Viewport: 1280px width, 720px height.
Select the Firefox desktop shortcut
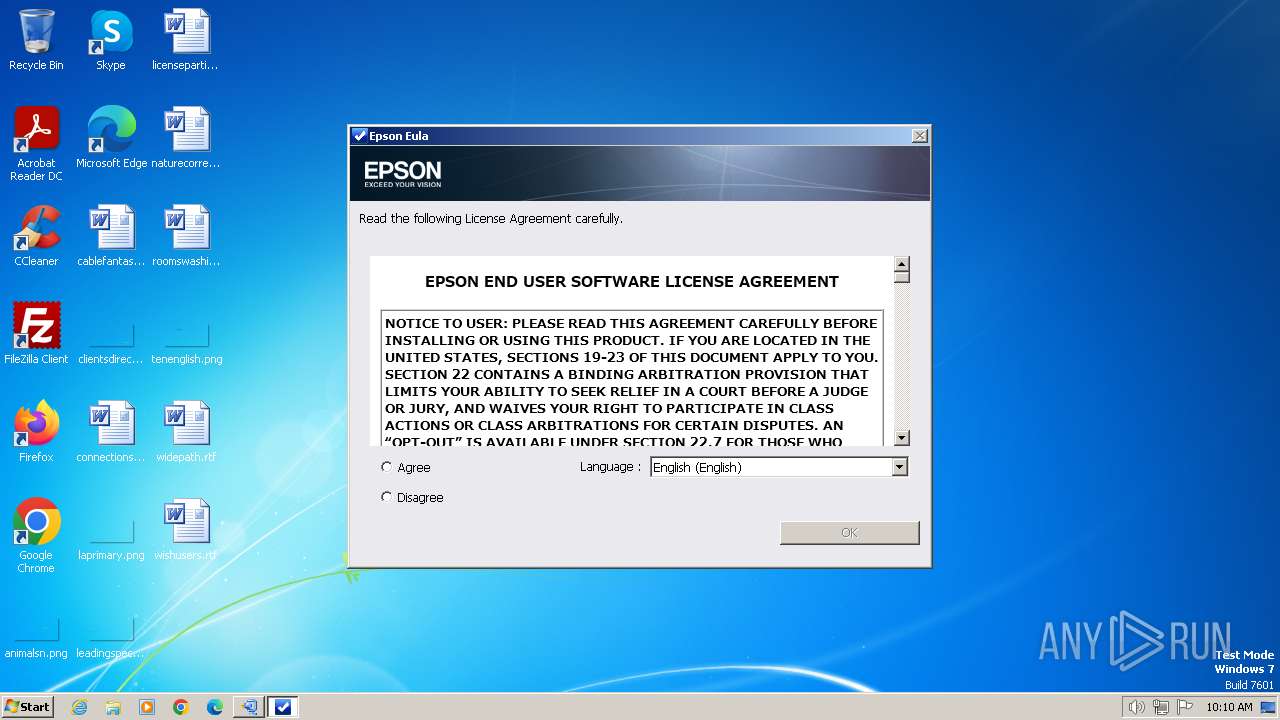(36, 432)
